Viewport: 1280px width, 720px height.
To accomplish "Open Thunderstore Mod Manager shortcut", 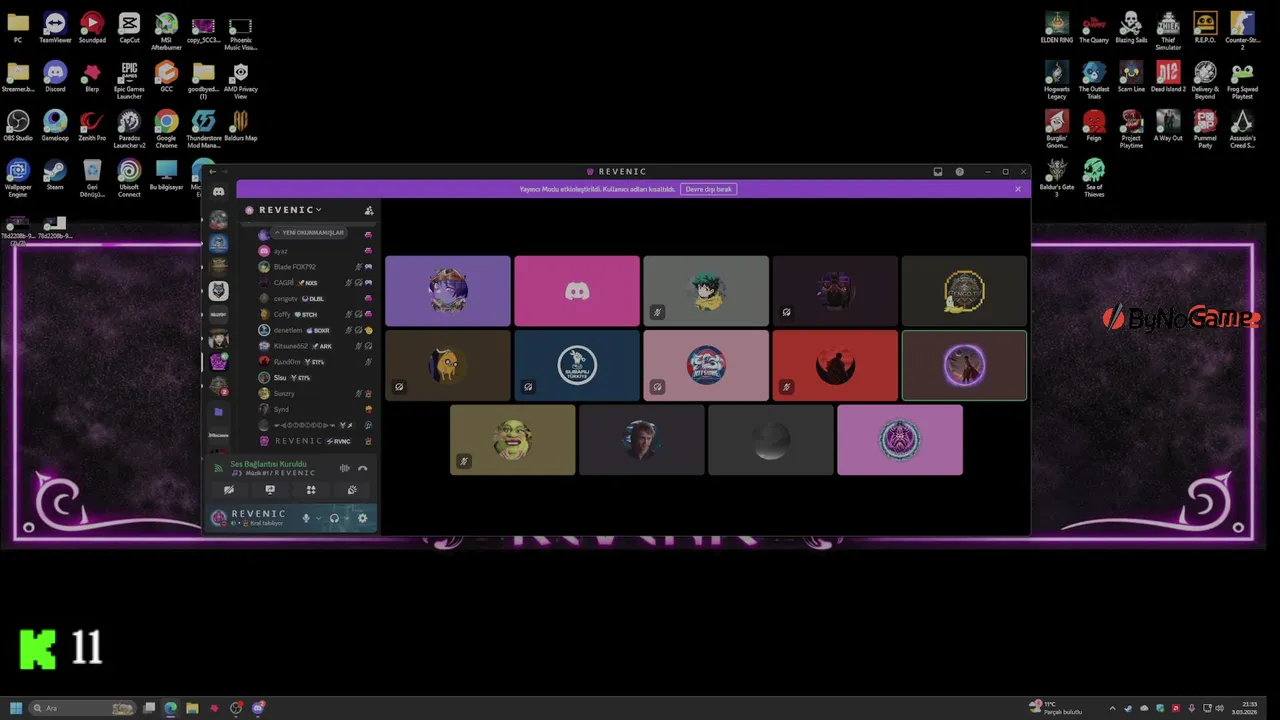I will [203, 130].
